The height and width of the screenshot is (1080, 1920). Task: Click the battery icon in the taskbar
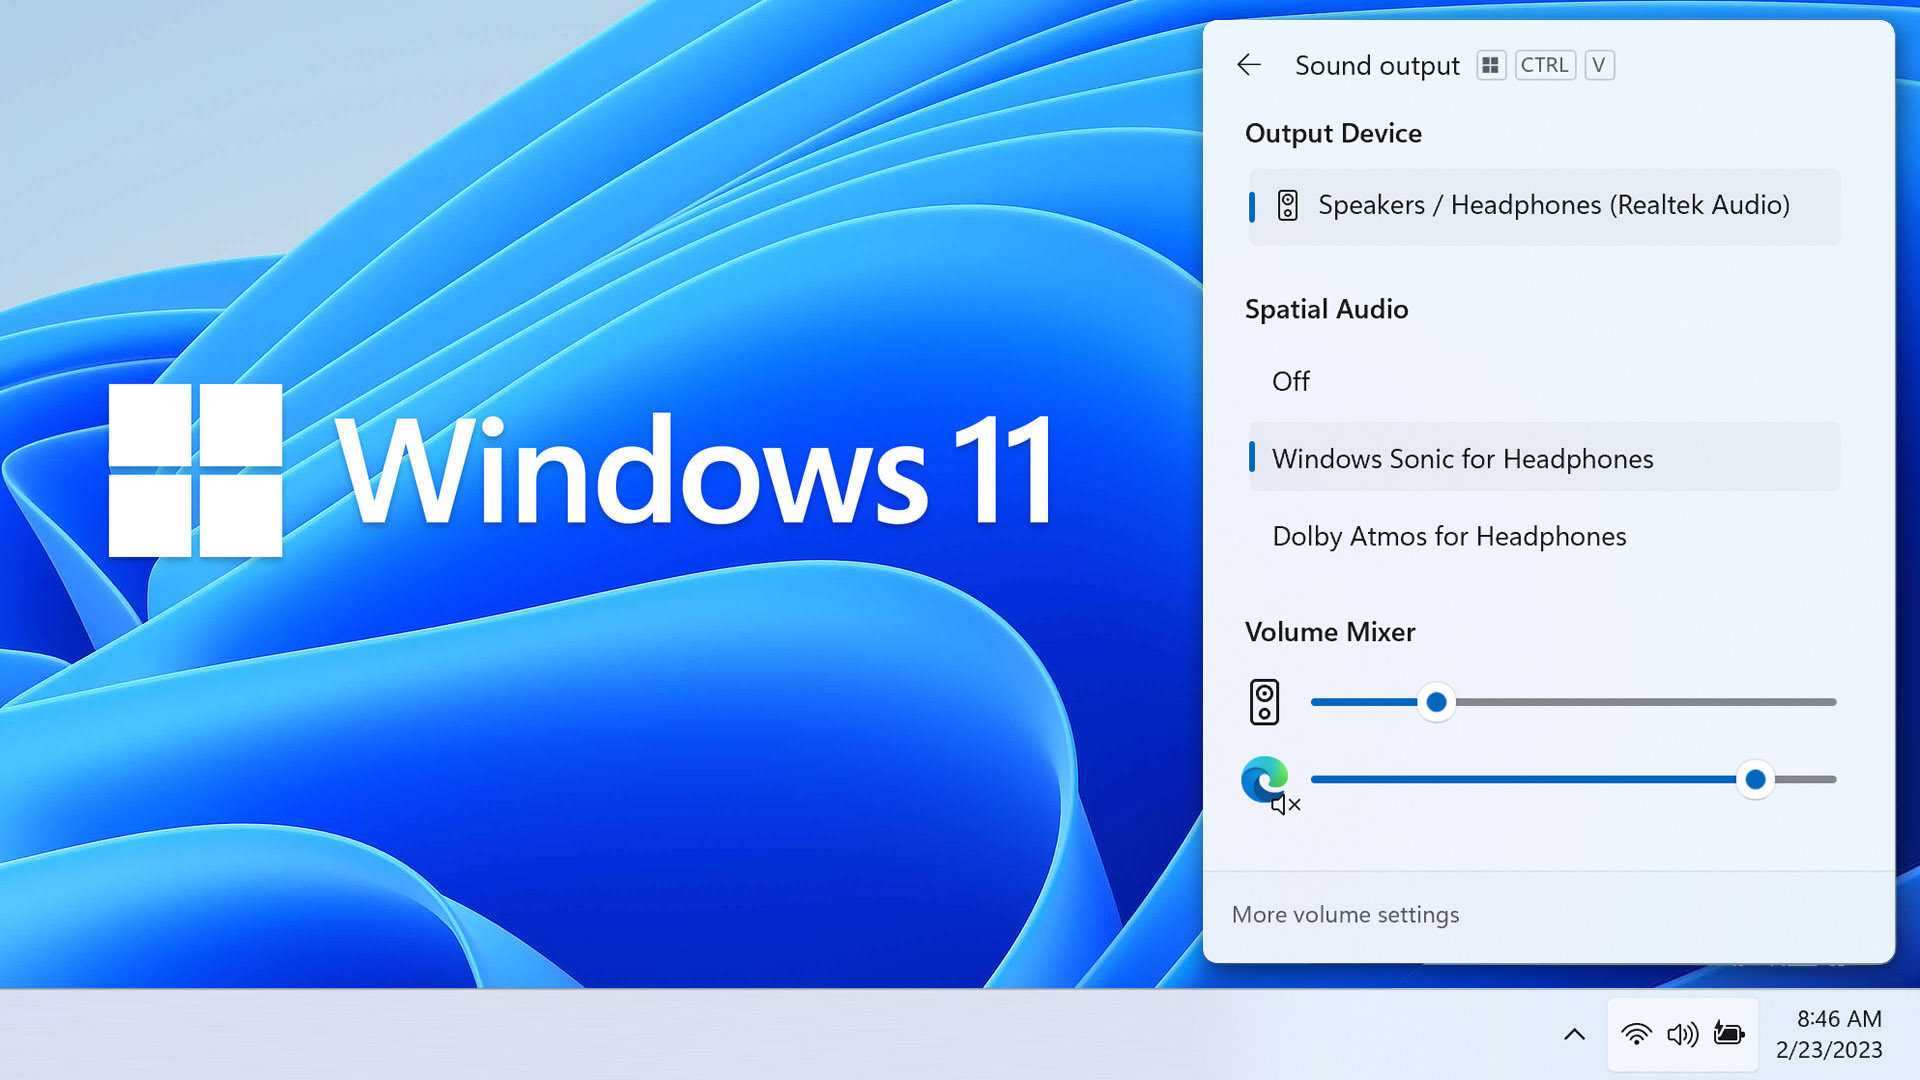point(1729,1033)
